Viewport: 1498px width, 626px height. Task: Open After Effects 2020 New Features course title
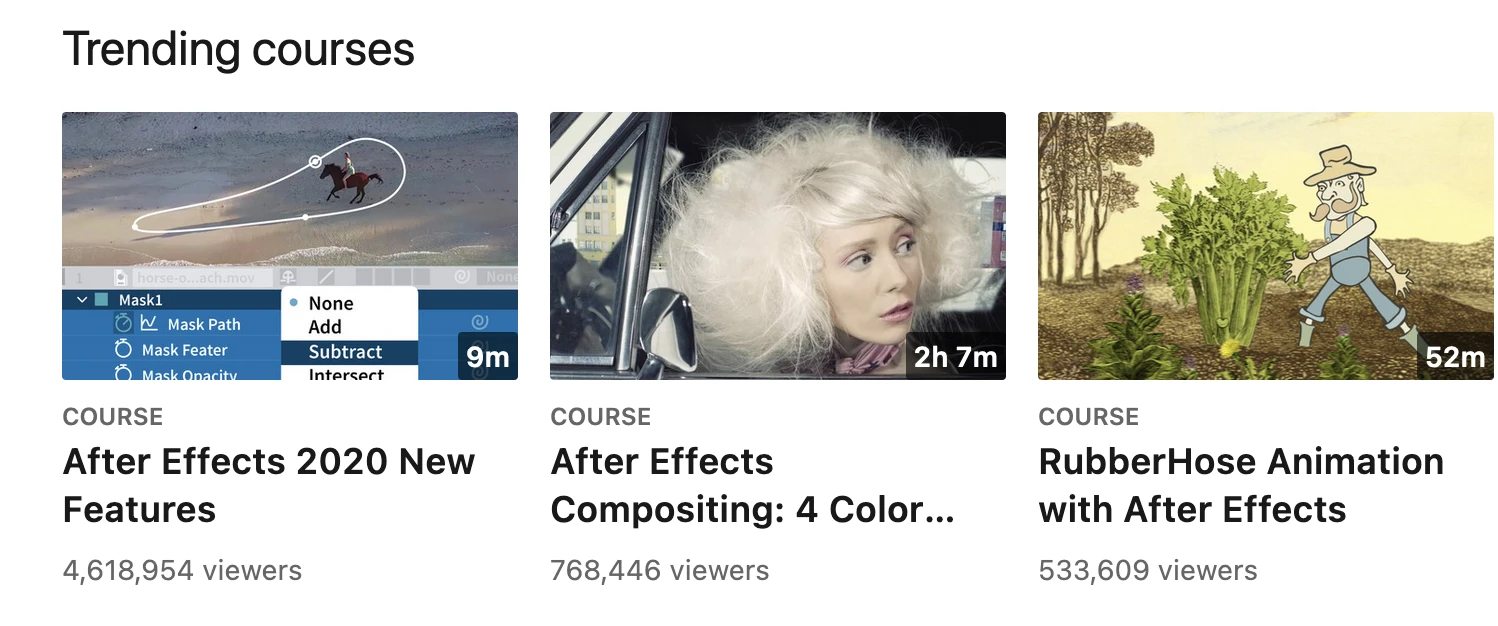coord(269,486)
